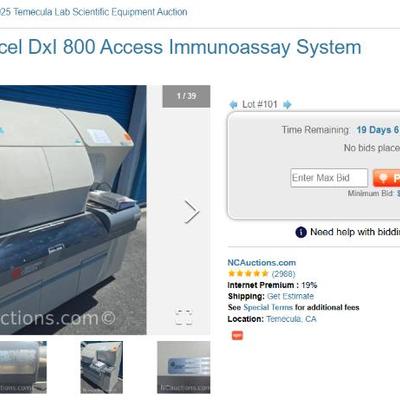400x400 pixels.
Task: Open the Special Terms link
Action: [x=268, y=307]
